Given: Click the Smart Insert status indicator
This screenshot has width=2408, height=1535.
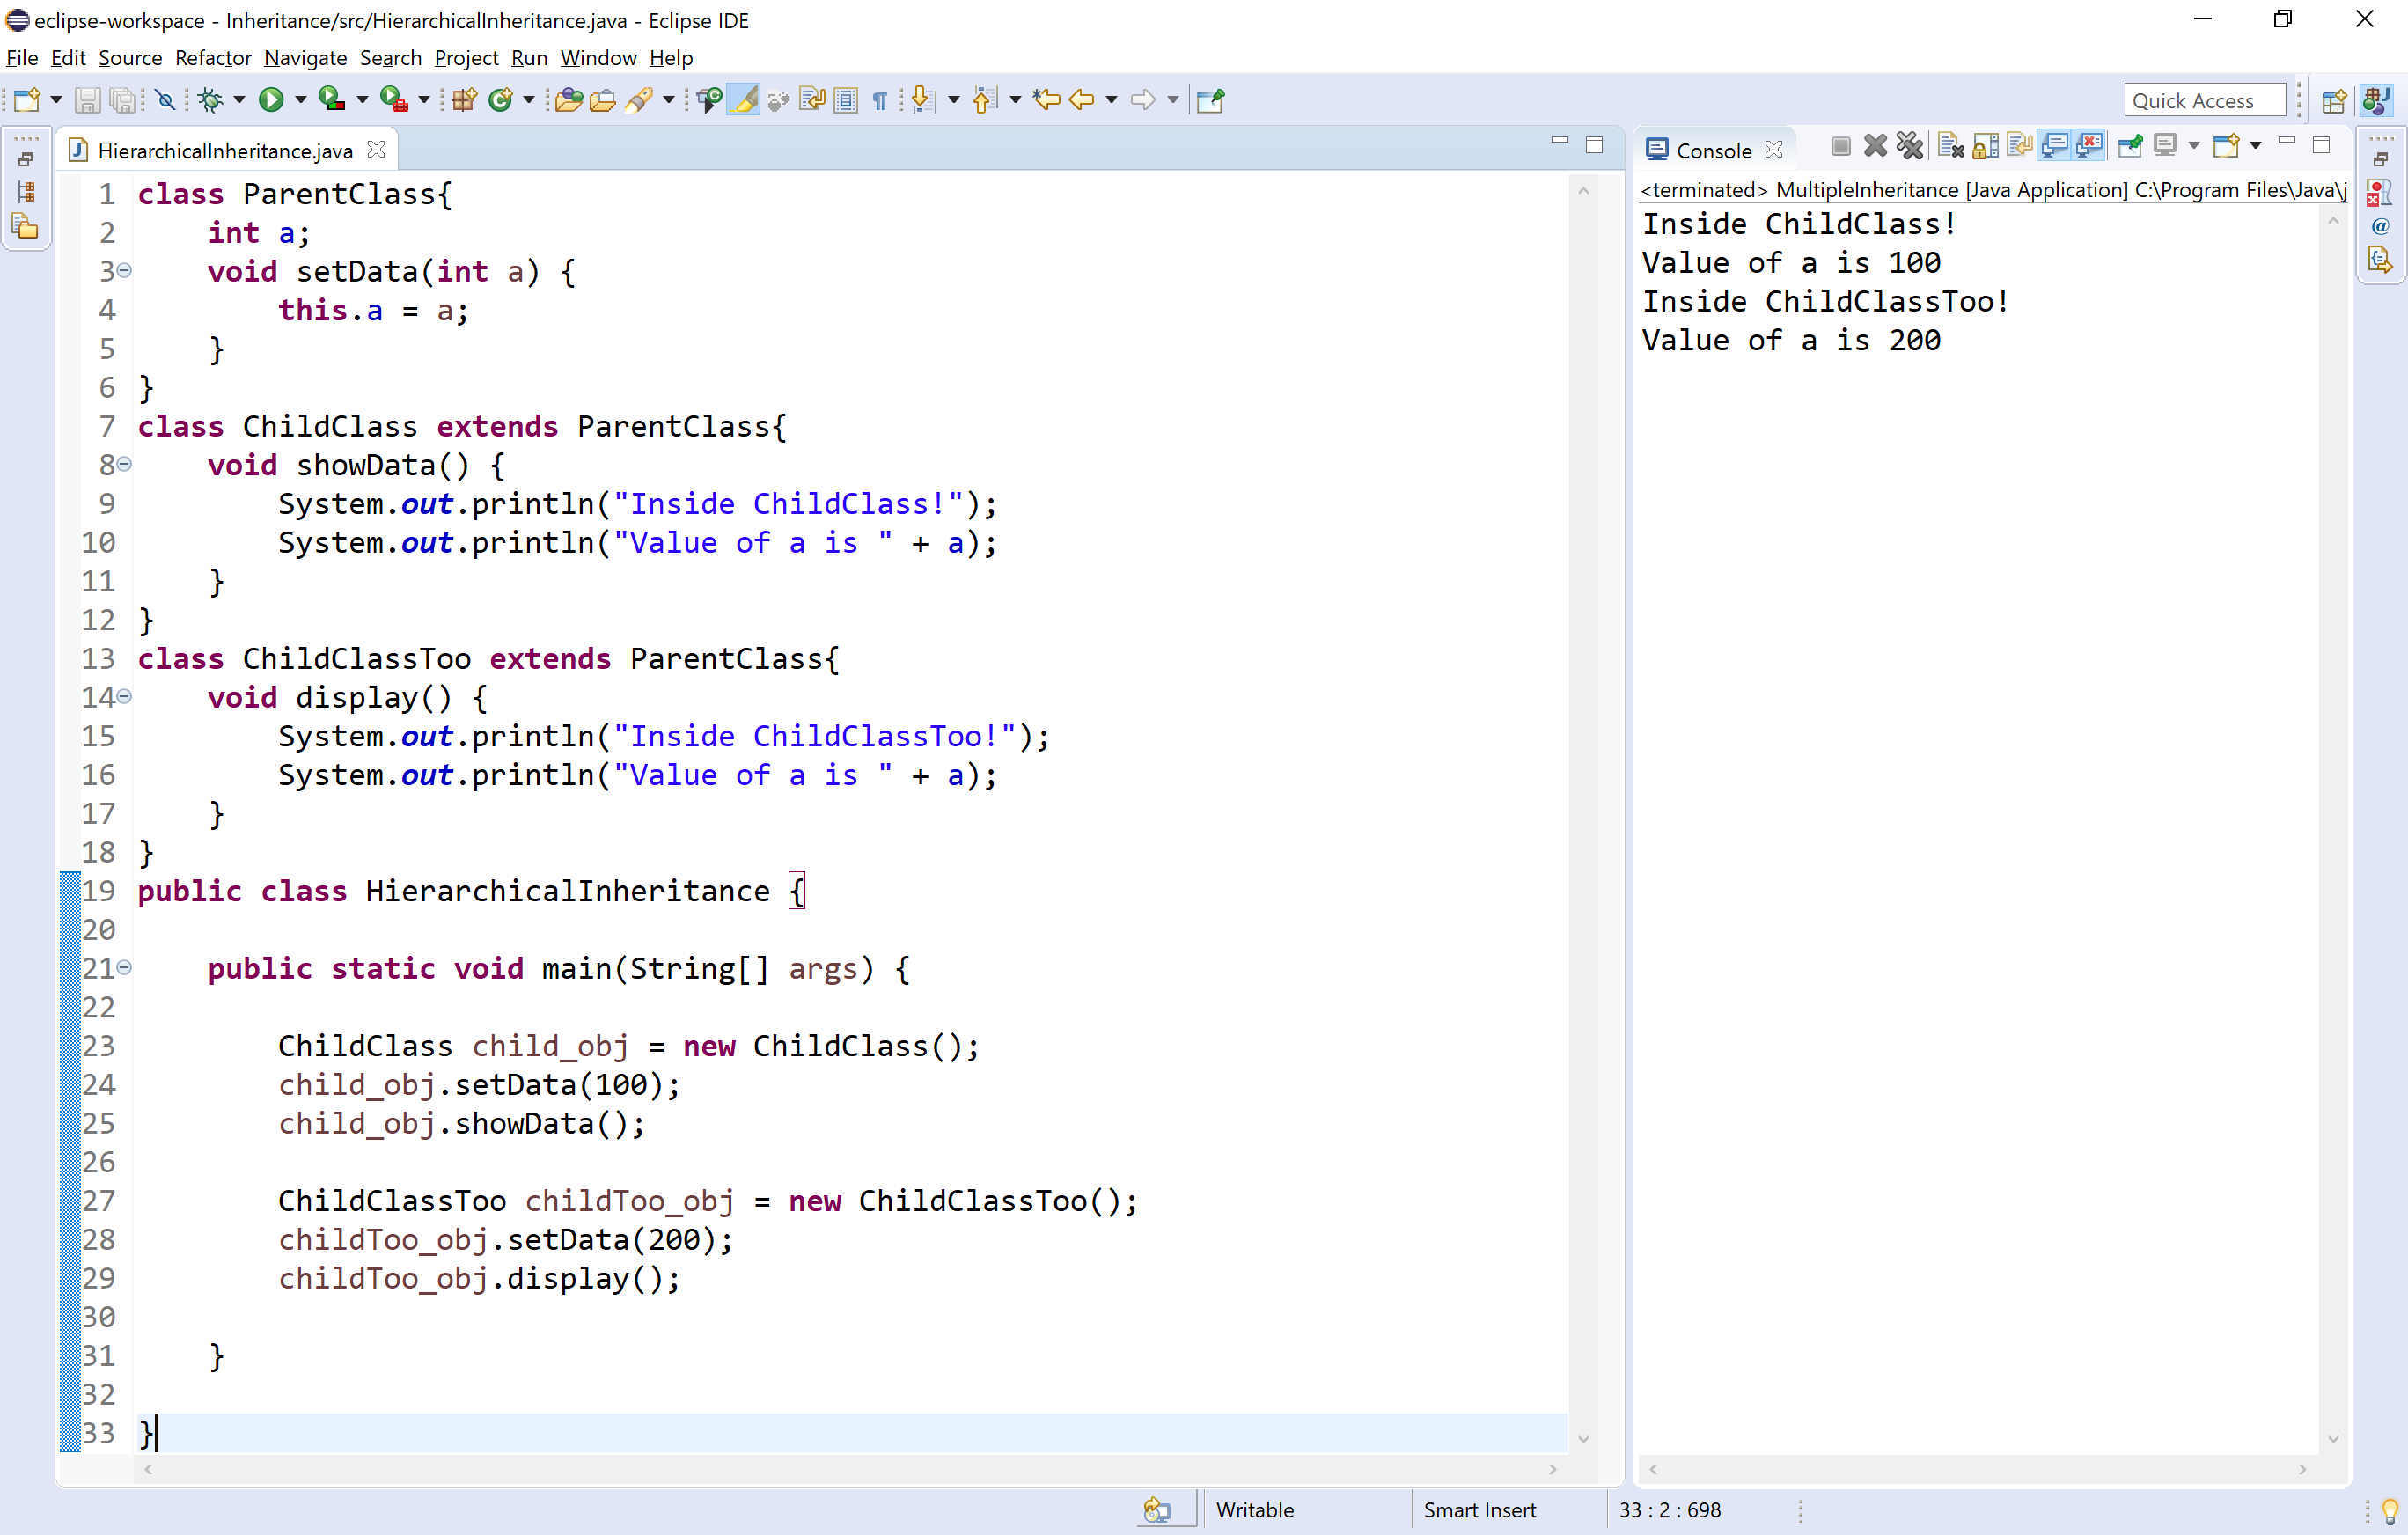Looking at the screenshot, I should tap(1480, 1509).
